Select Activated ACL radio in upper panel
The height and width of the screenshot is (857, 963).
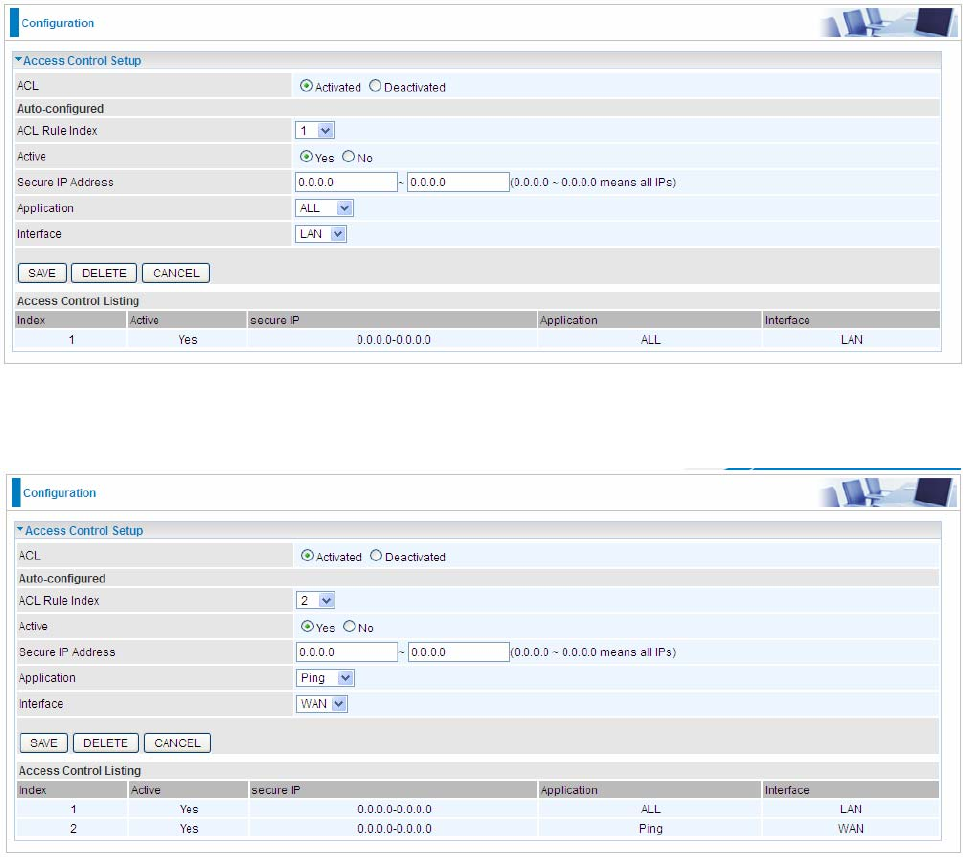[x=306, y=86]
